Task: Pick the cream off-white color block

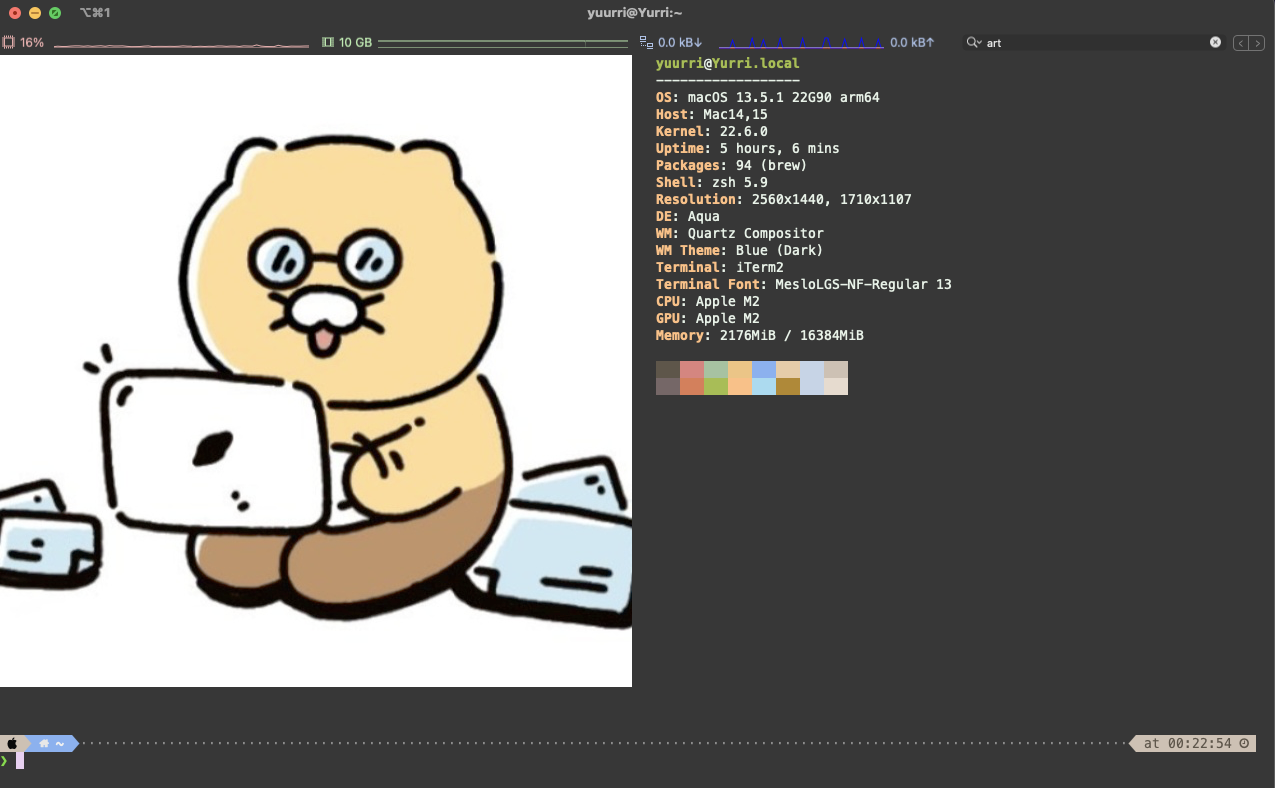Action: point(836,386)
